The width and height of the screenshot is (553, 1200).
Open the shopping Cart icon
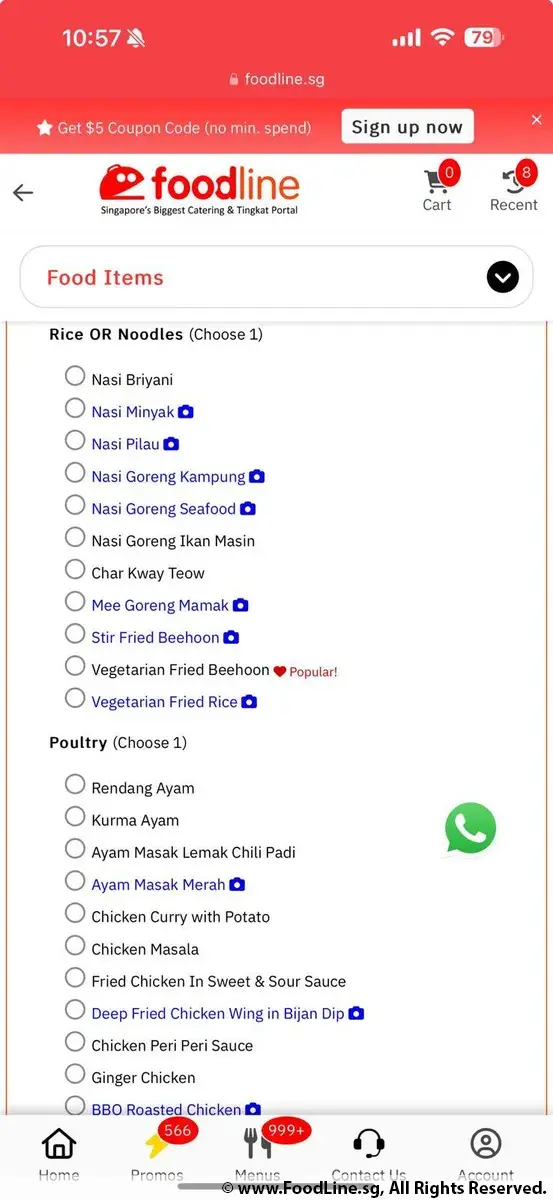[437, 181]
